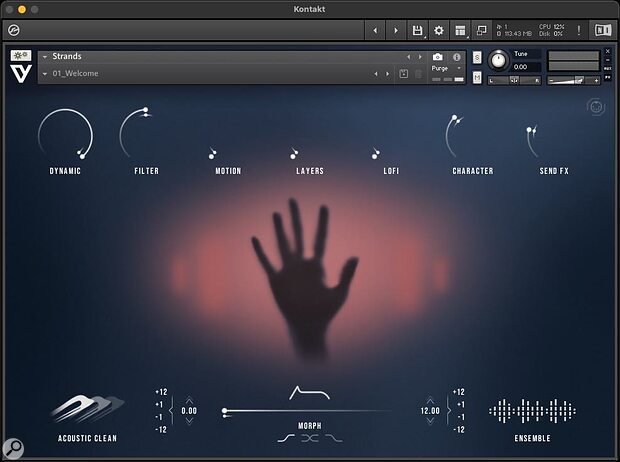Viewport: 620px width, 462px height.
Task: Open the Purge dropdown menu
Action: pyautogui.click(x=447, y=68)
